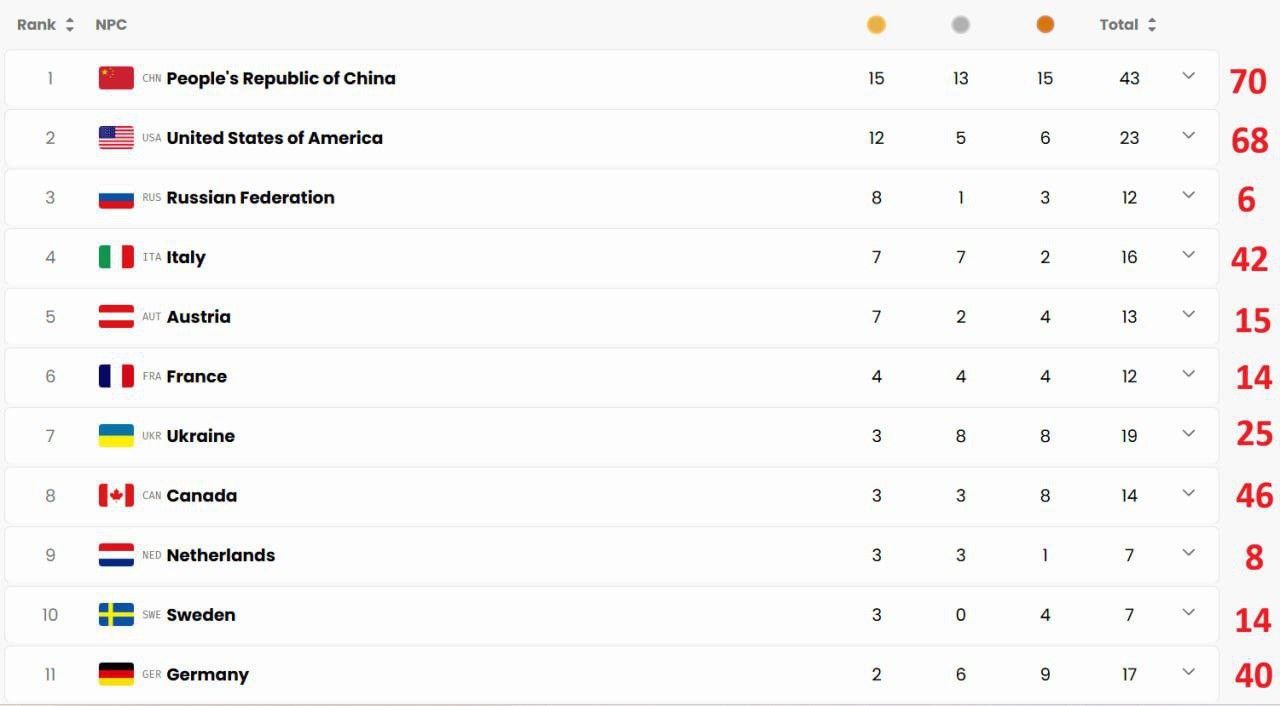The width and height of the screenshot is (1280, 706).
Task: Click the Canada flag icon
Action: pos(116,495)
